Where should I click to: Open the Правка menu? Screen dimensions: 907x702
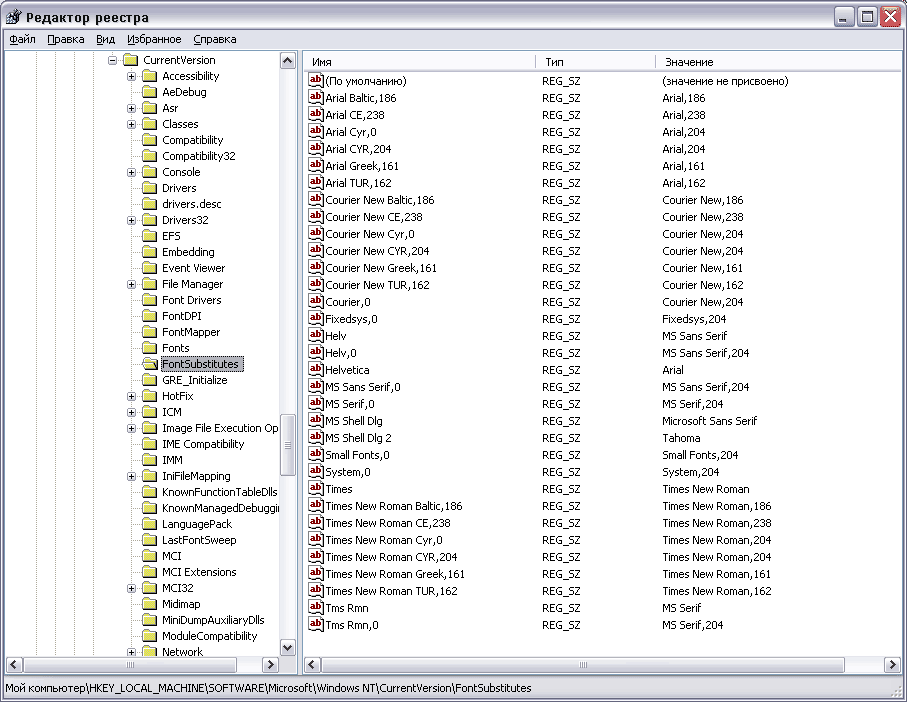pos(65,39)
